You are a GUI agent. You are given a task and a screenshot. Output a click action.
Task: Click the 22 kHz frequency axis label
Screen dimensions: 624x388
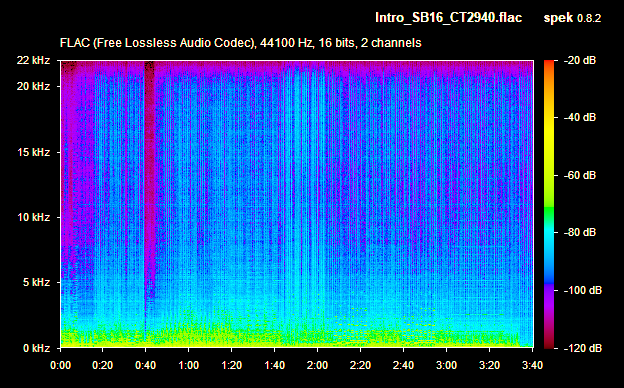pyautogui.click(x=33, y=60)
